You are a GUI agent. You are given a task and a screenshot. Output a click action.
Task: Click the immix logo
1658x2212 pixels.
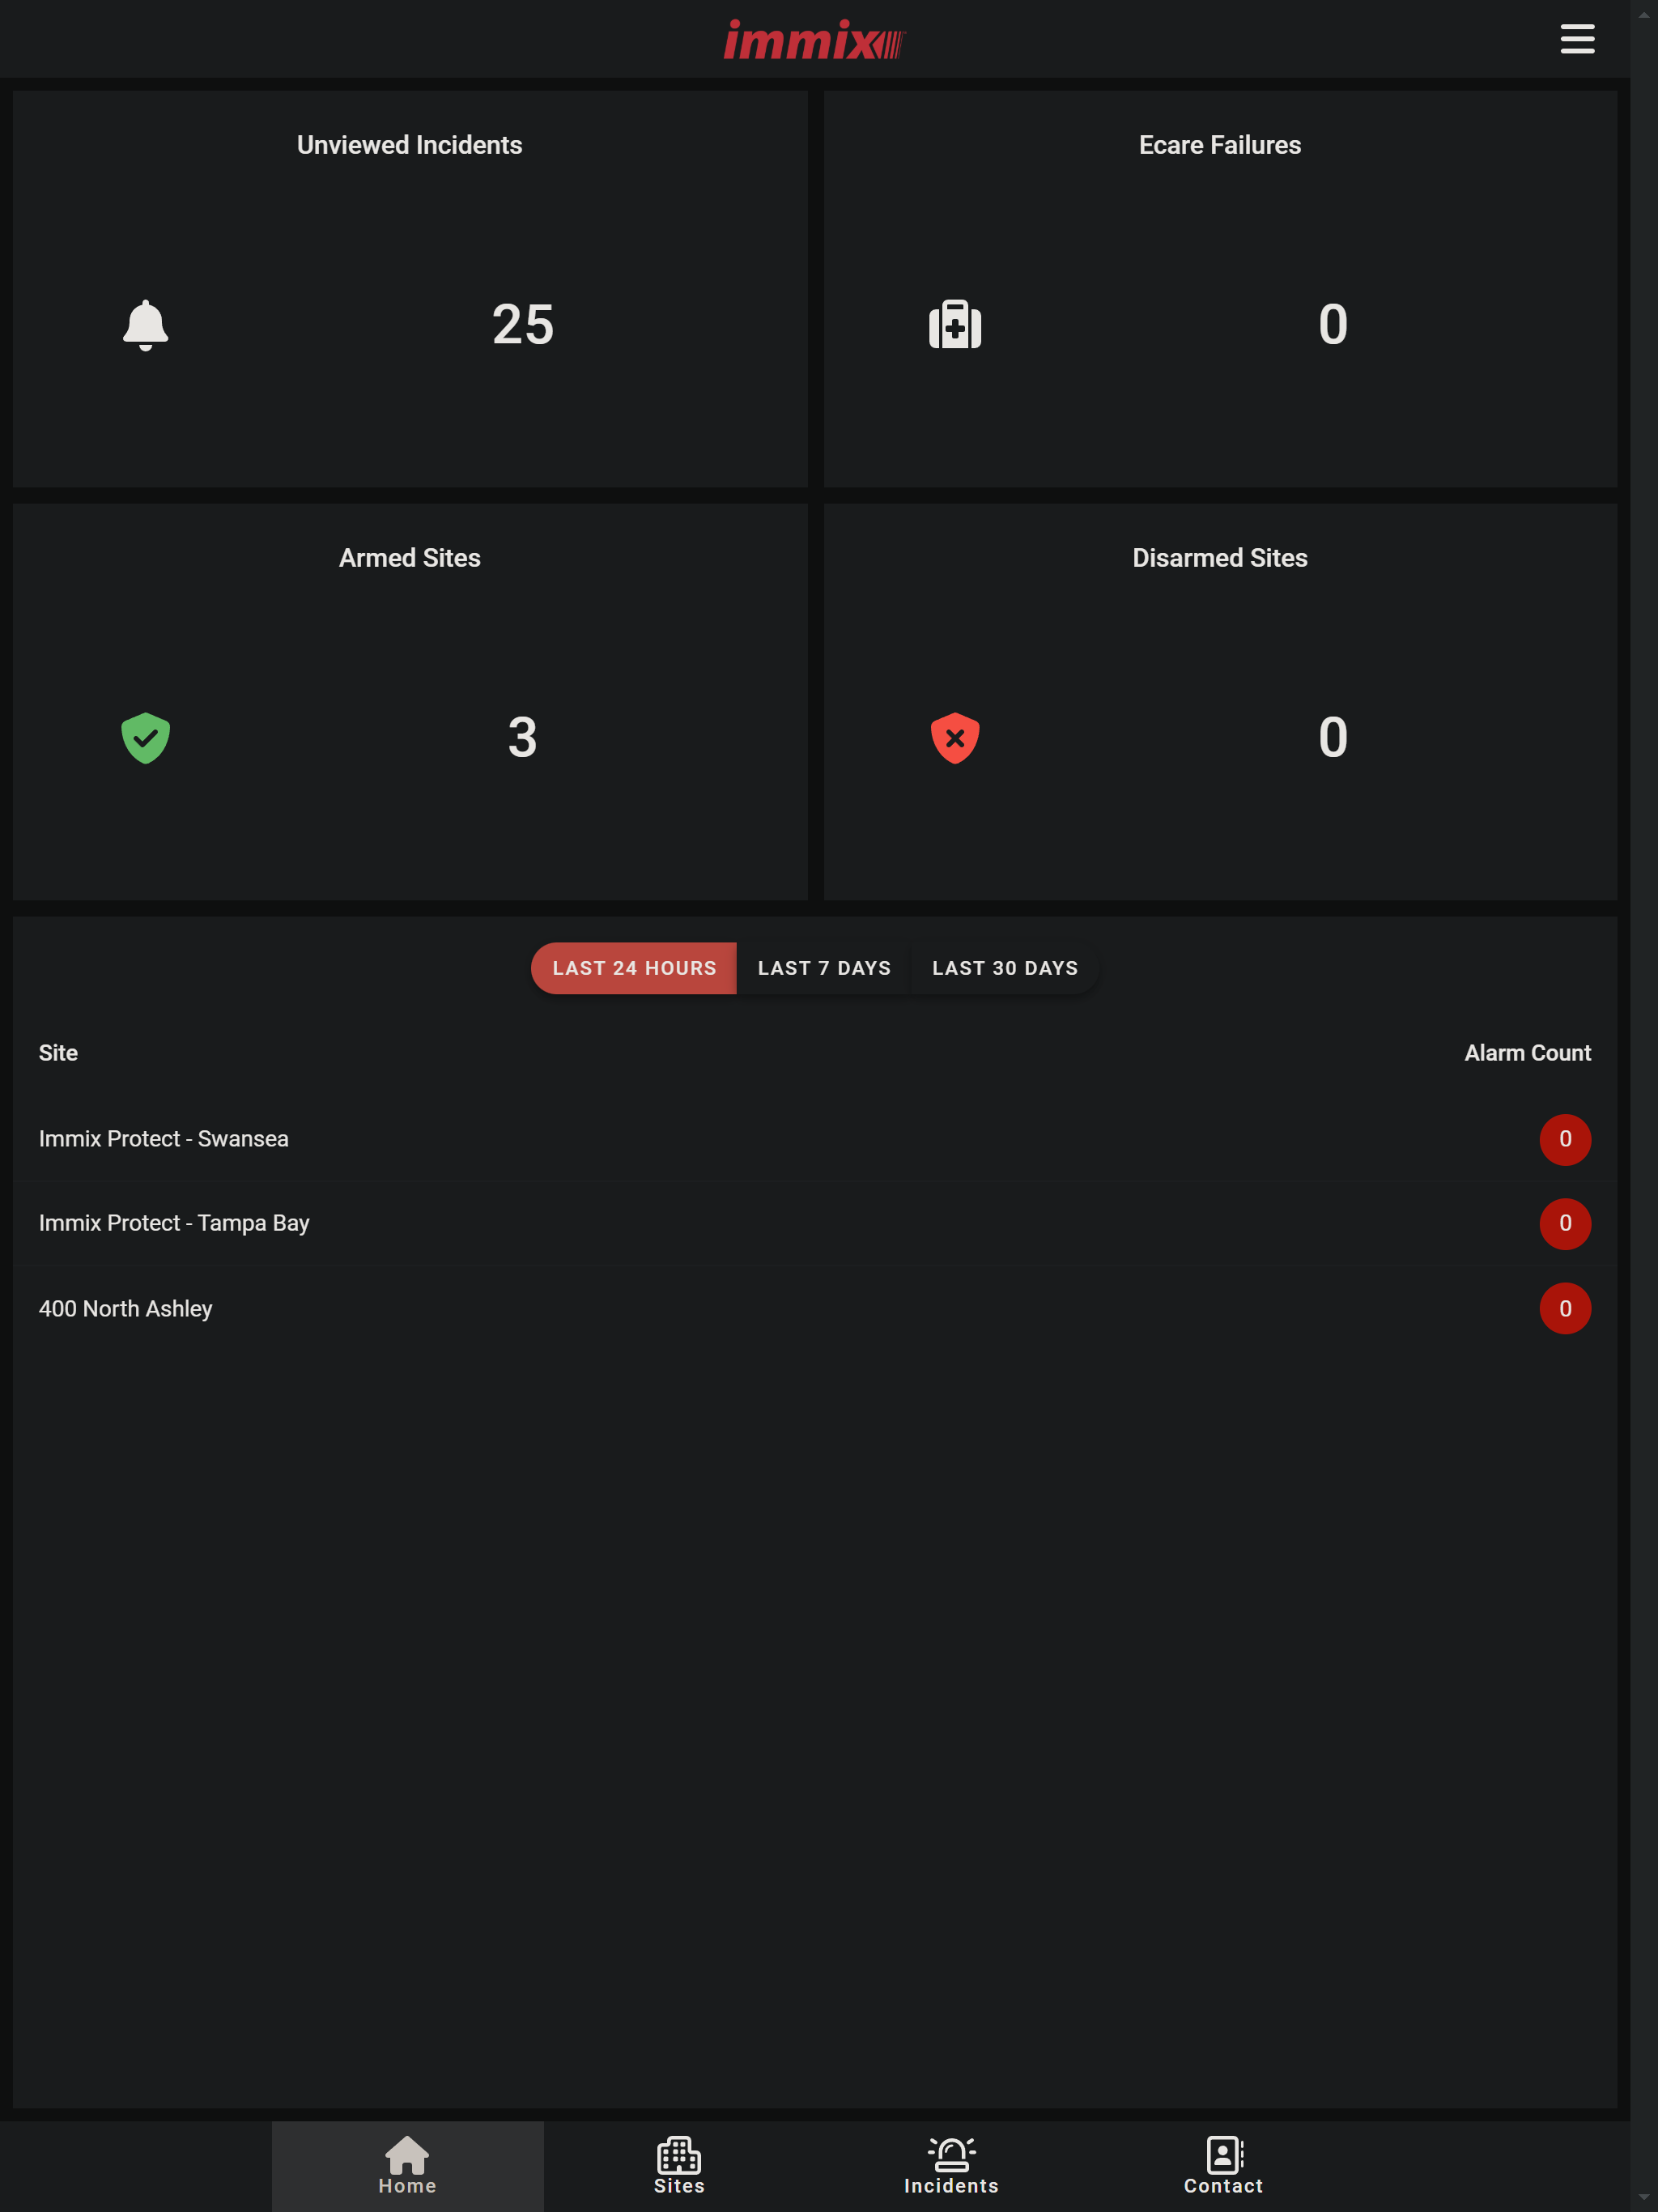pos(814,40)
